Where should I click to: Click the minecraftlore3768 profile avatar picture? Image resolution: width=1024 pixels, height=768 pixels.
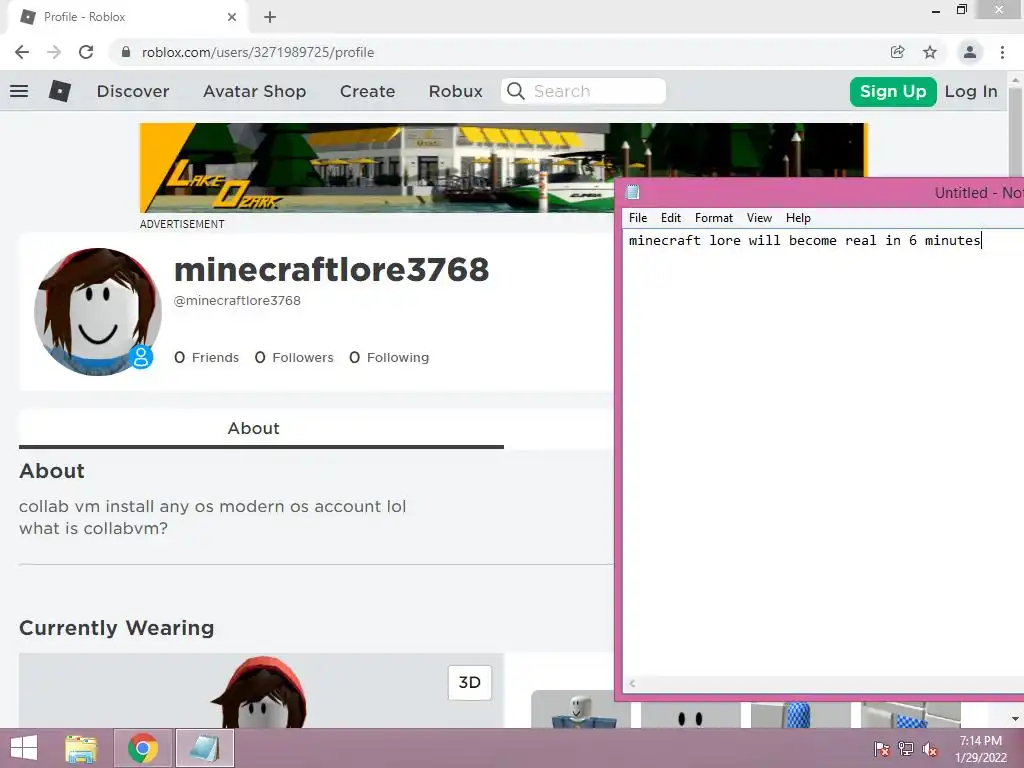tap(98, 312)
